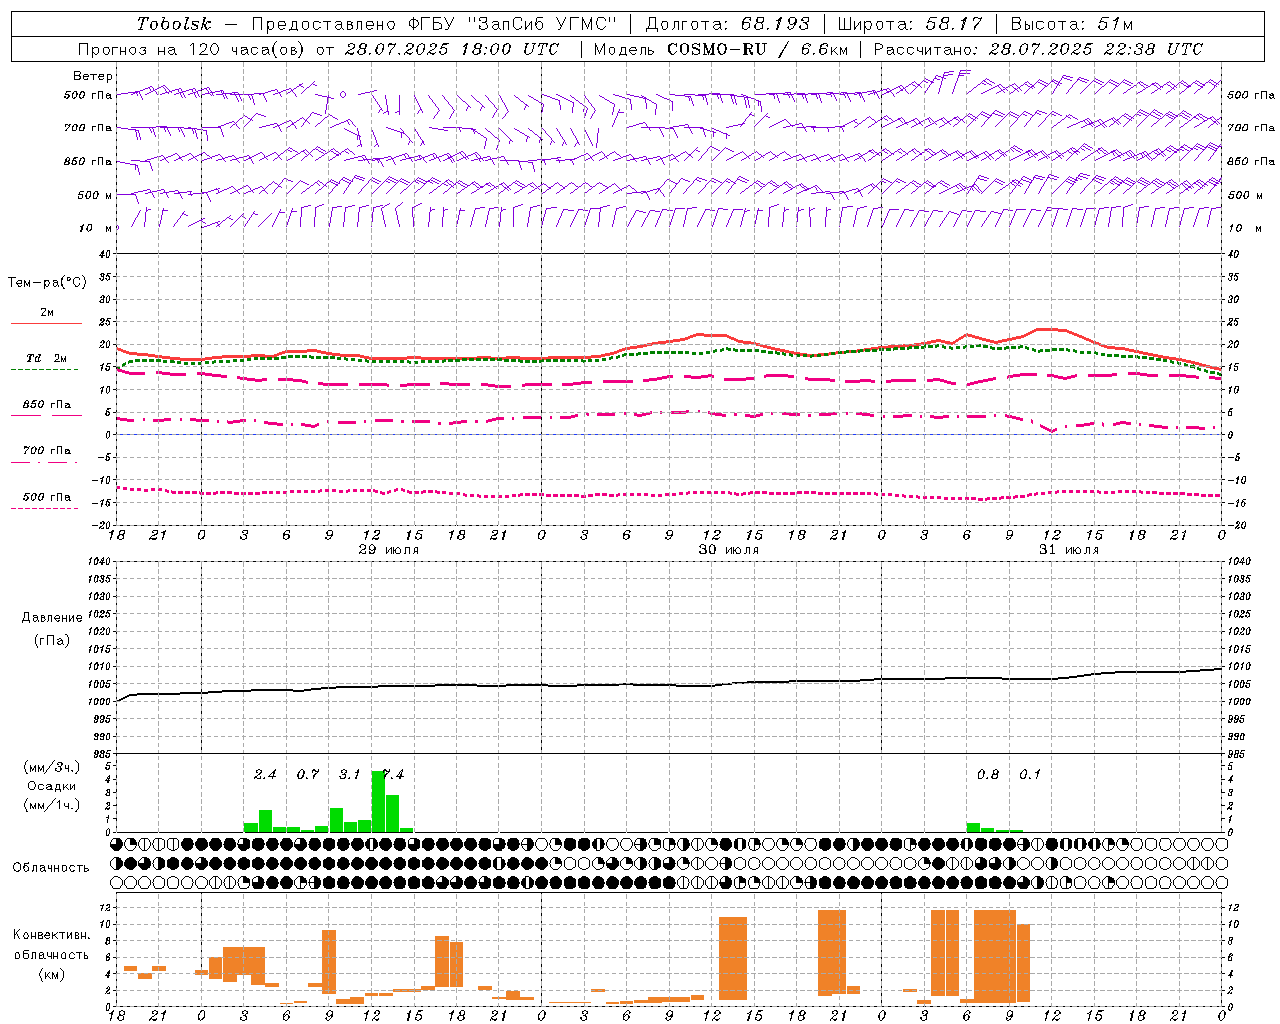The height and width of the screenshot is (1024, 1280).
Task: Click the "700 гПа" wind level label at right
Action: point(1251,128)
